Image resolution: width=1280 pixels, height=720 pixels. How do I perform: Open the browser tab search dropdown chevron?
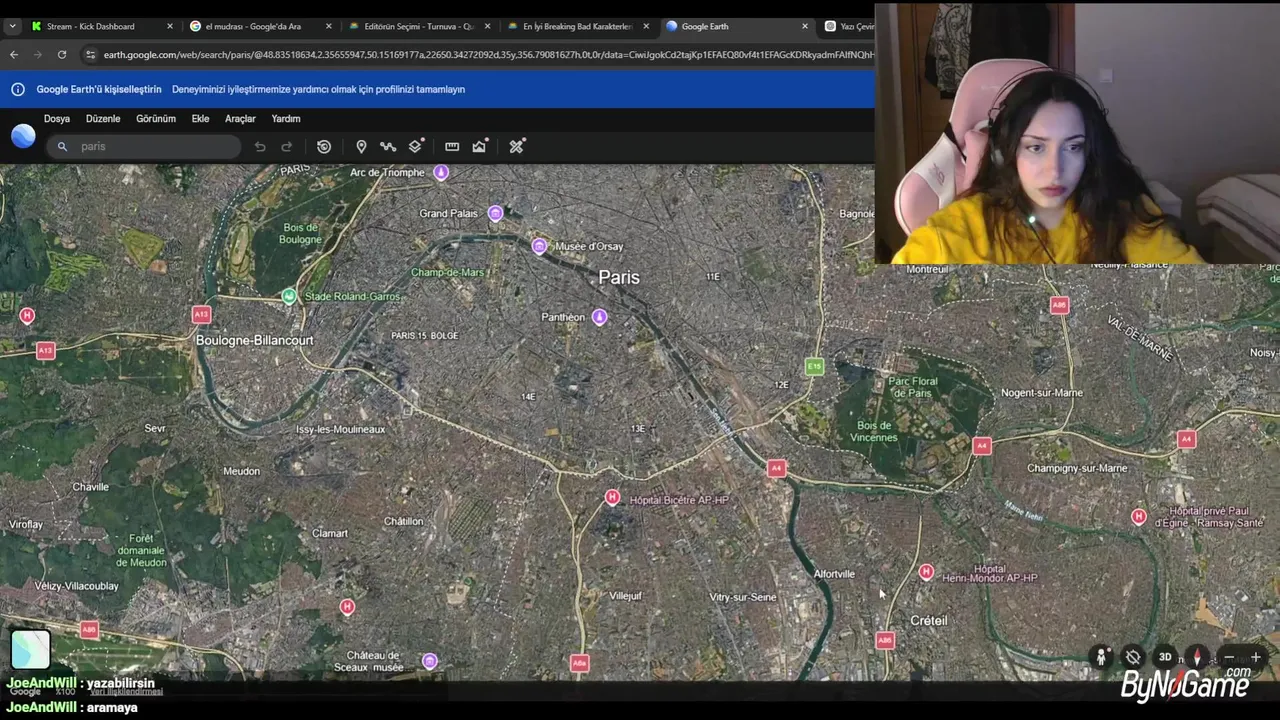pos(13,26)
